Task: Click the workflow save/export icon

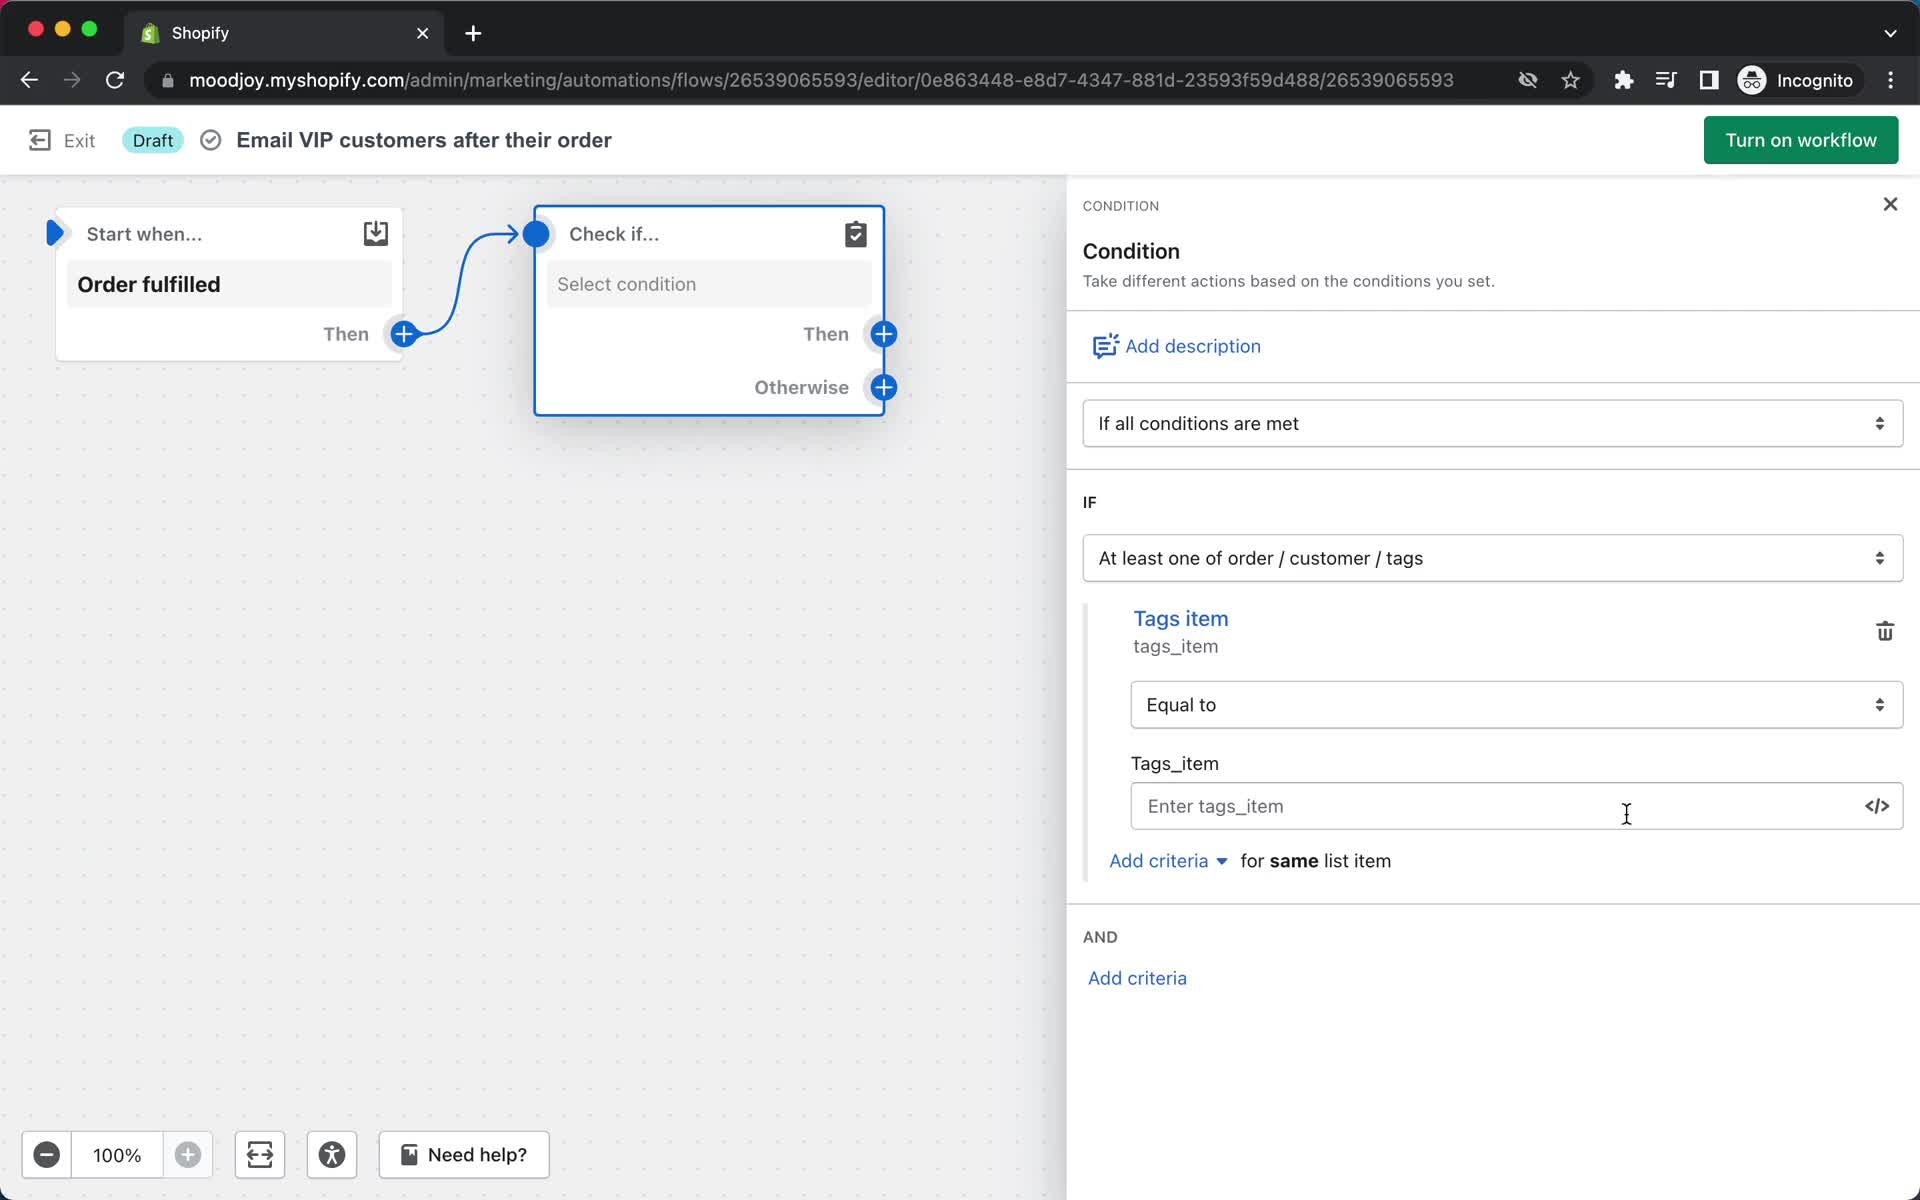Action: point(373,232)
